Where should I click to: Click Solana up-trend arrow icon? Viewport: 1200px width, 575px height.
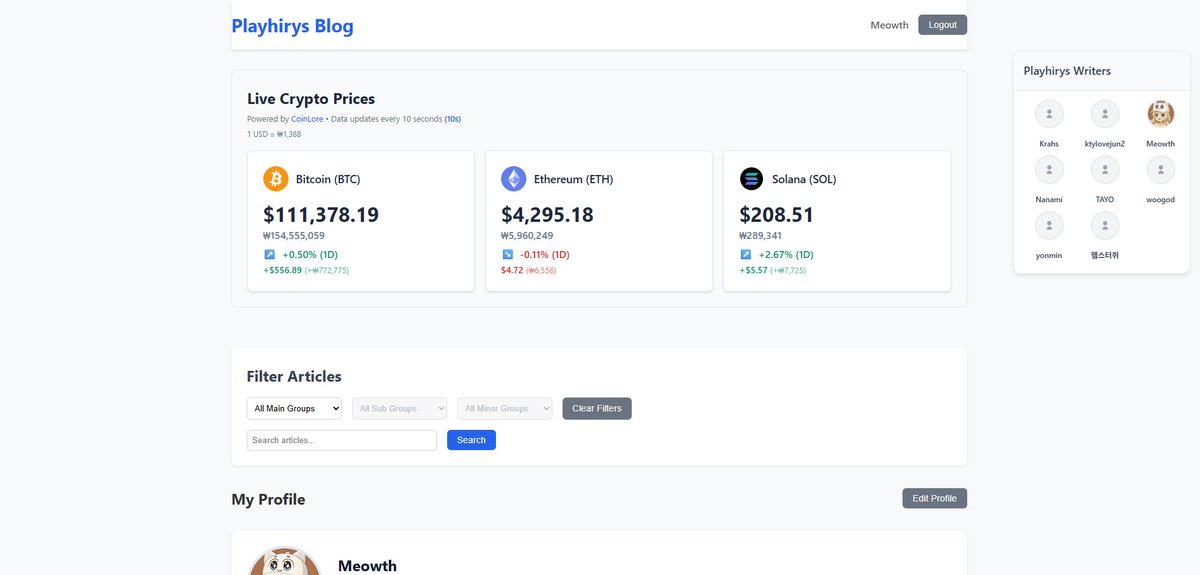point(746,255)
